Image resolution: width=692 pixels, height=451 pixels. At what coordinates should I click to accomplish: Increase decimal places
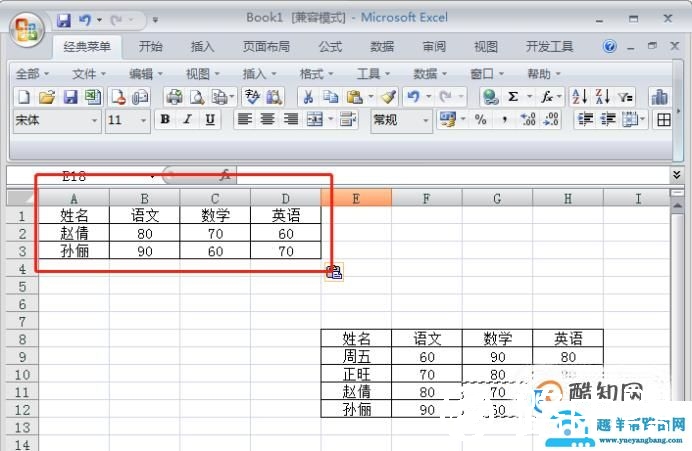tap(528, 120)
